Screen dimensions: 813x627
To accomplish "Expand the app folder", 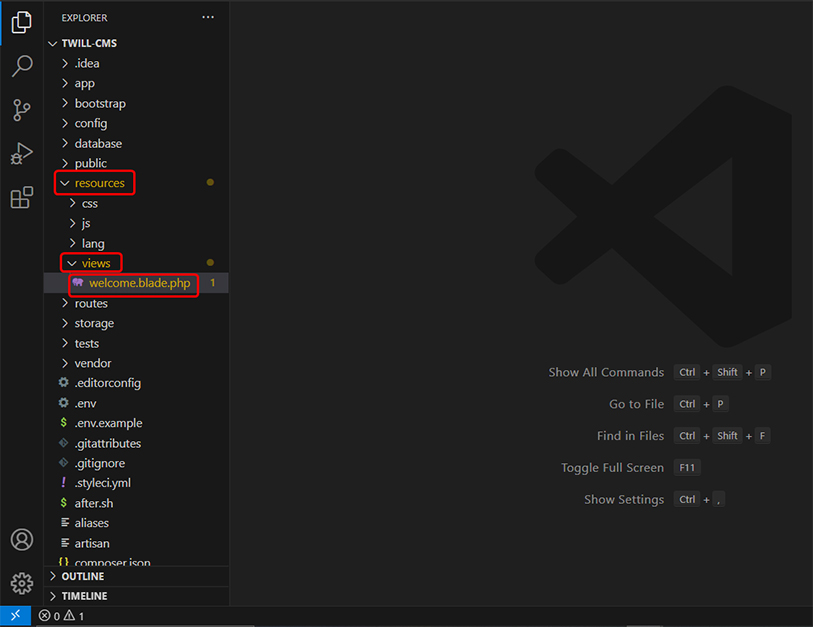I will tap(65, 83).
